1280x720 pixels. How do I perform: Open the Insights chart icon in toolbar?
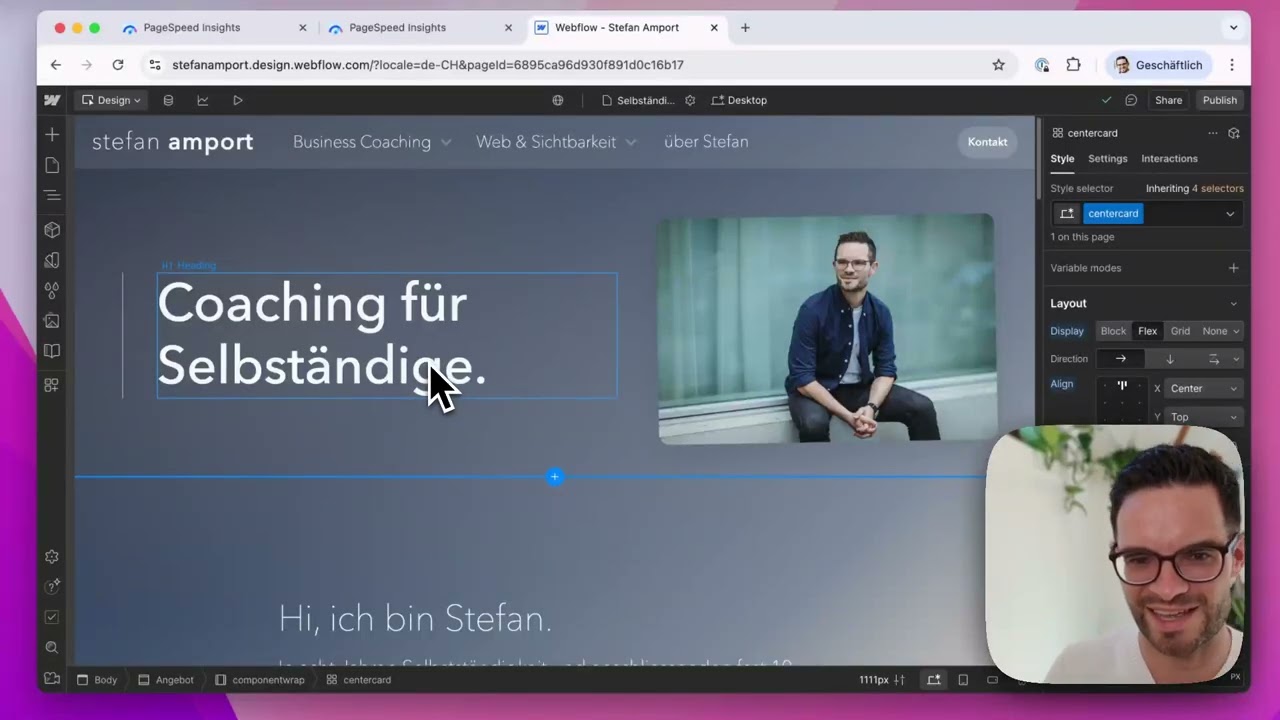coord(203,100)
